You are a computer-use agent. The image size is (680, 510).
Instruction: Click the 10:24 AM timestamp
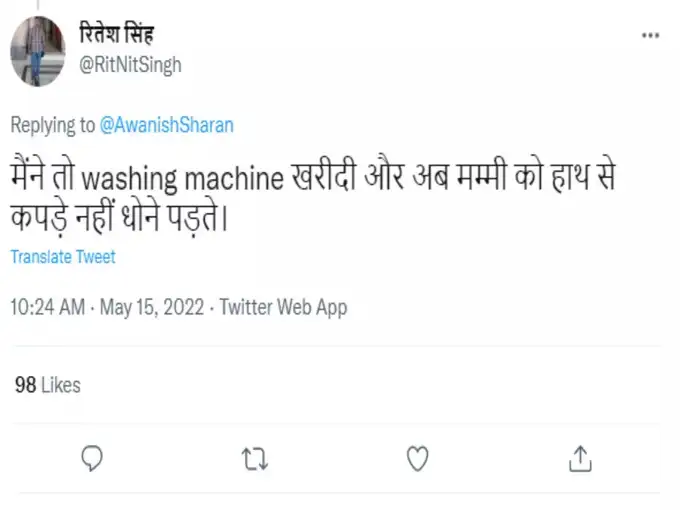point(47,307)
